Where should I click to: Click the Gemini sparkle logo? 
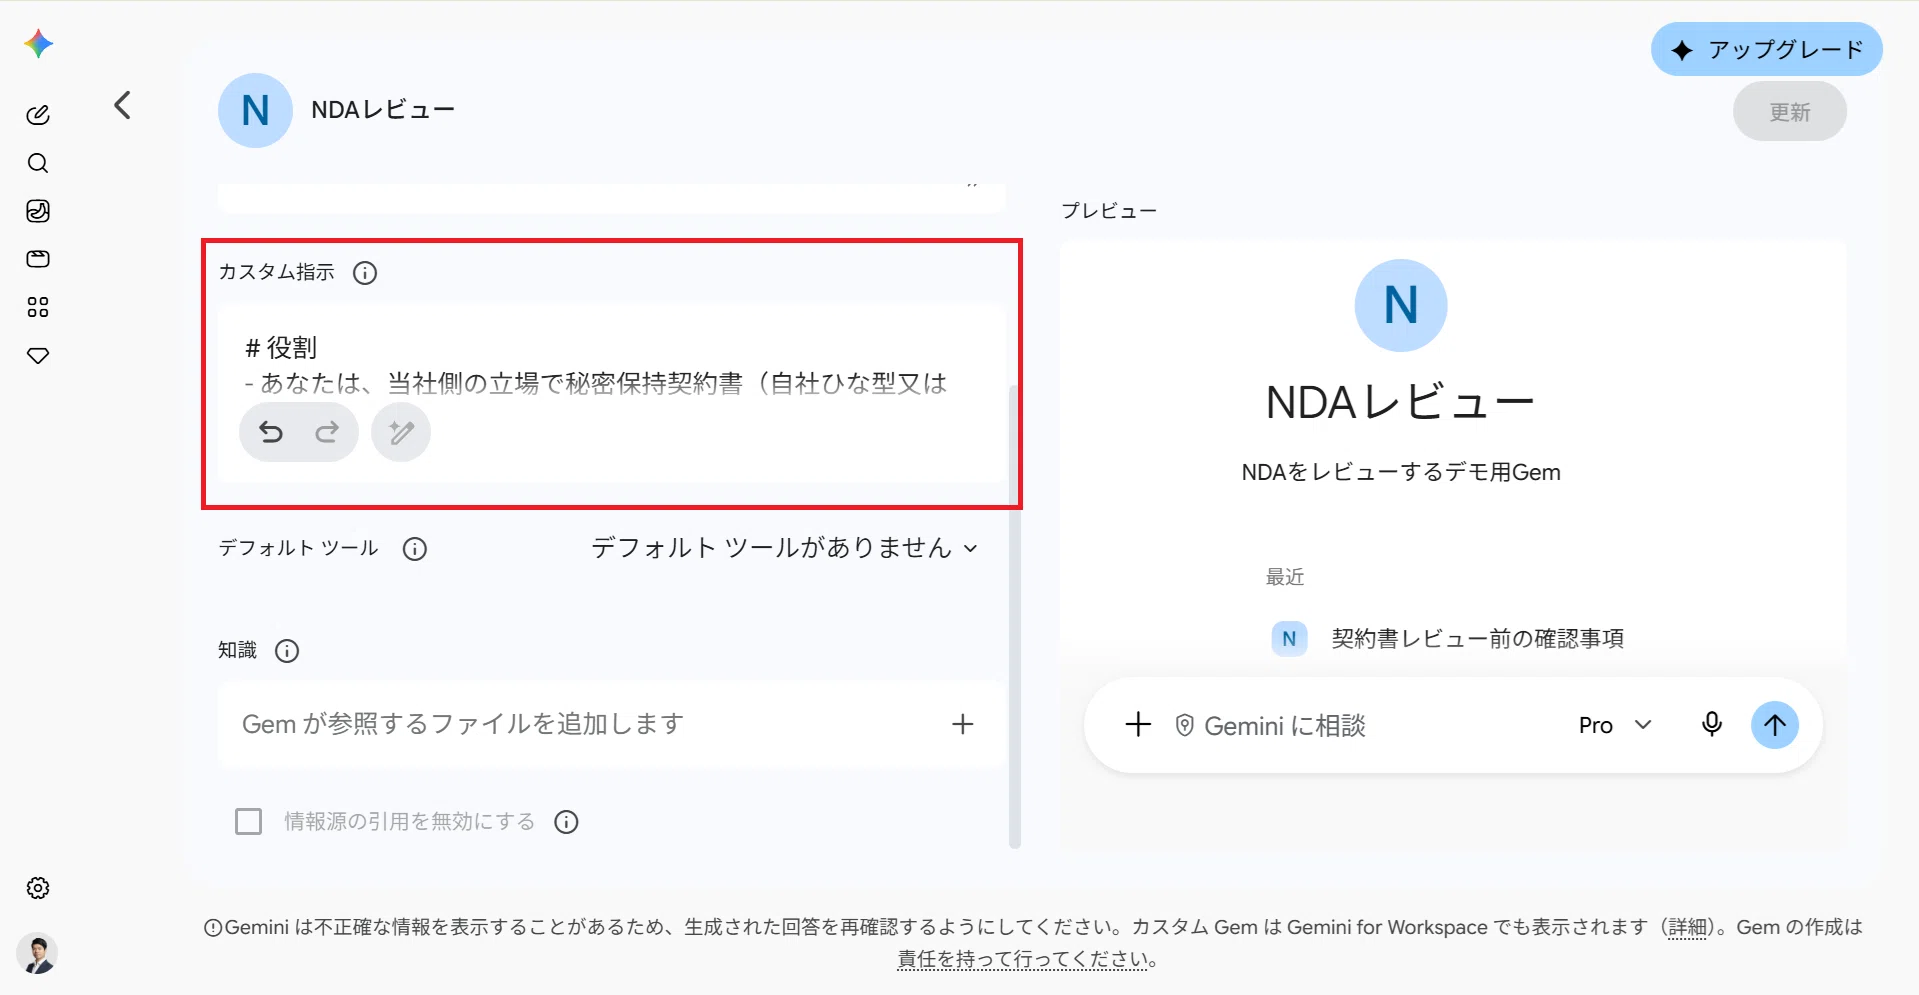click(x=39, y=44)
